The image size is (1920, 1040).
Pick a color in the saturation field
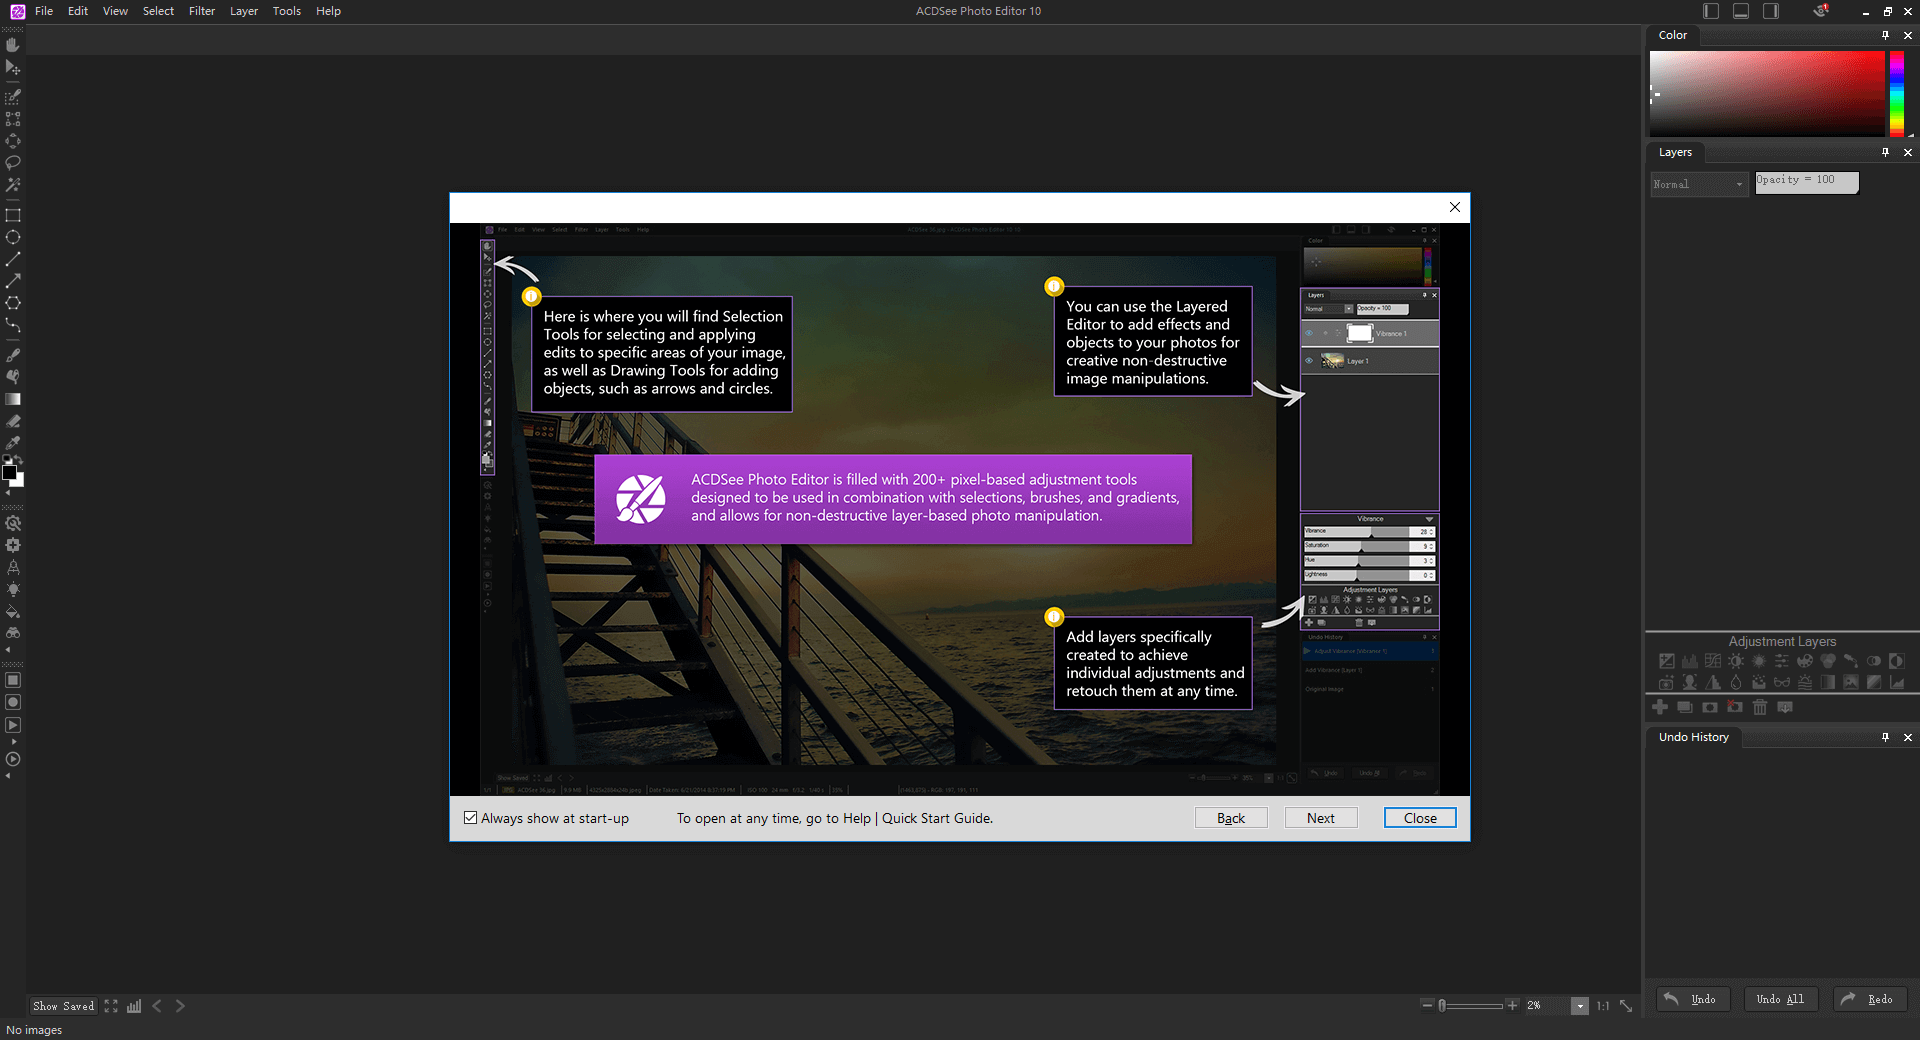click(1767, 93)
